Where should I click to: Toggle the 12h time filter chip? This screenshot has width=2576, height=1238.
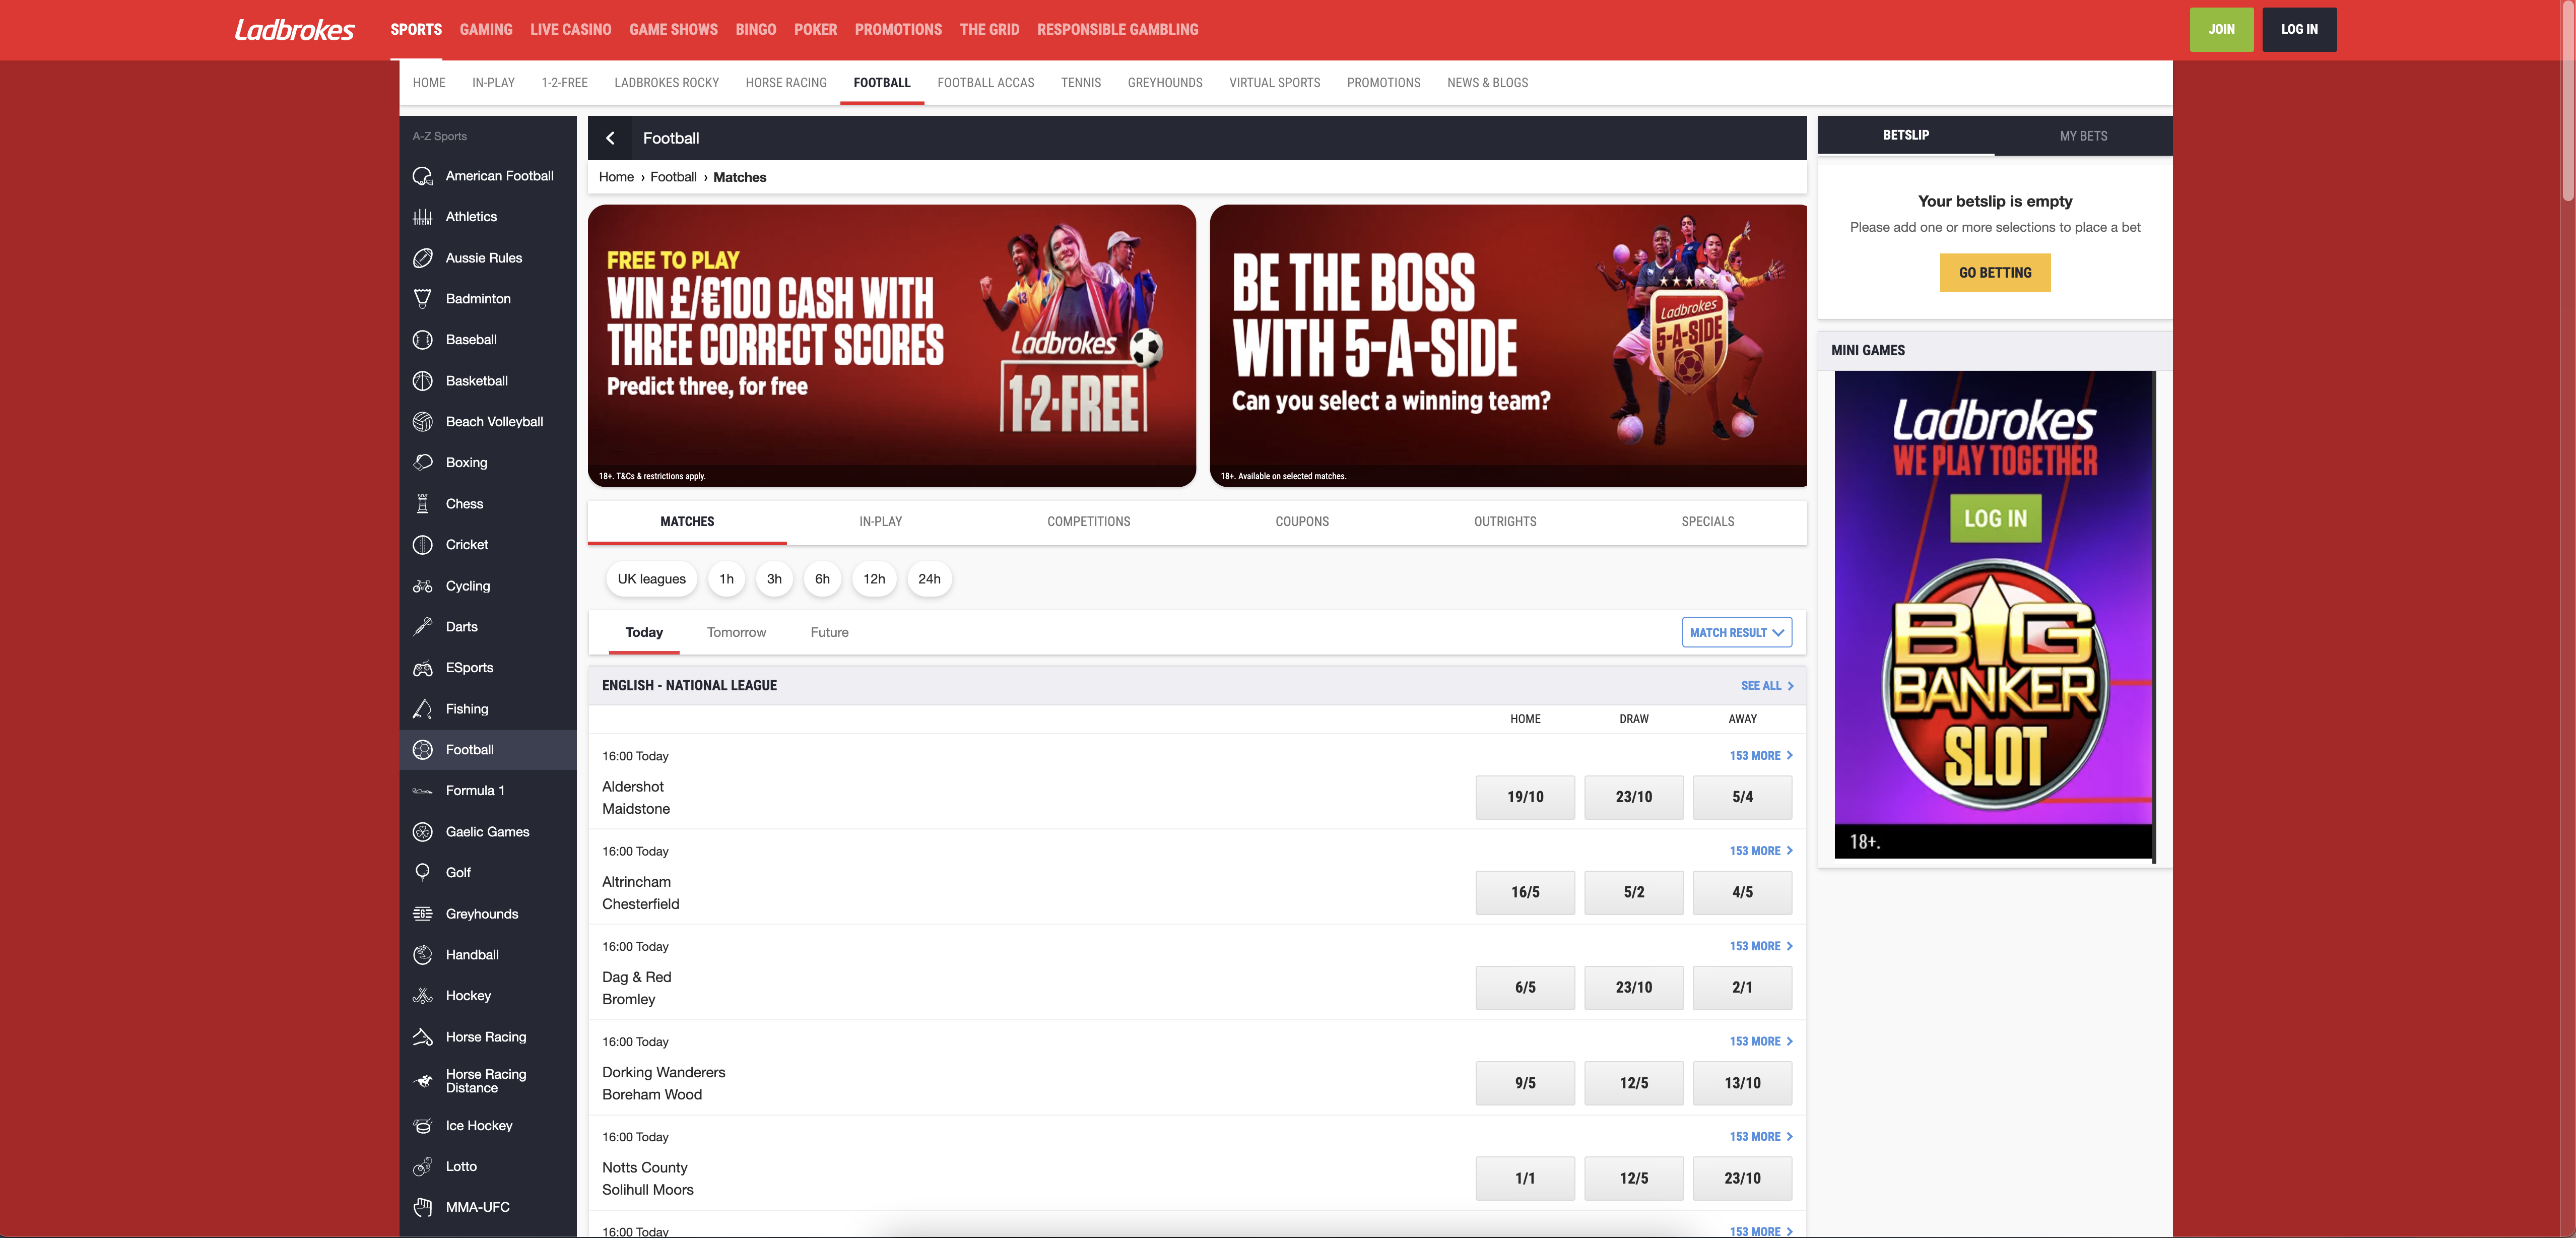pos(874,579)
